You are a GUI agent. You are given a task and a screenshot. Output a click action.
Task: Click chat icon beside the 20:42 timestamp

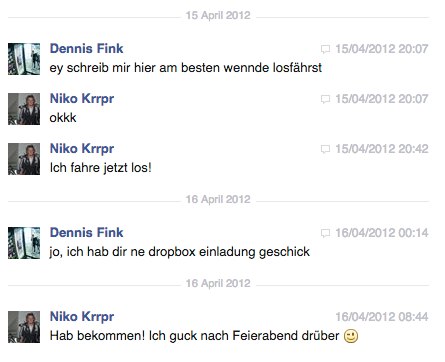tap(325, 149)
